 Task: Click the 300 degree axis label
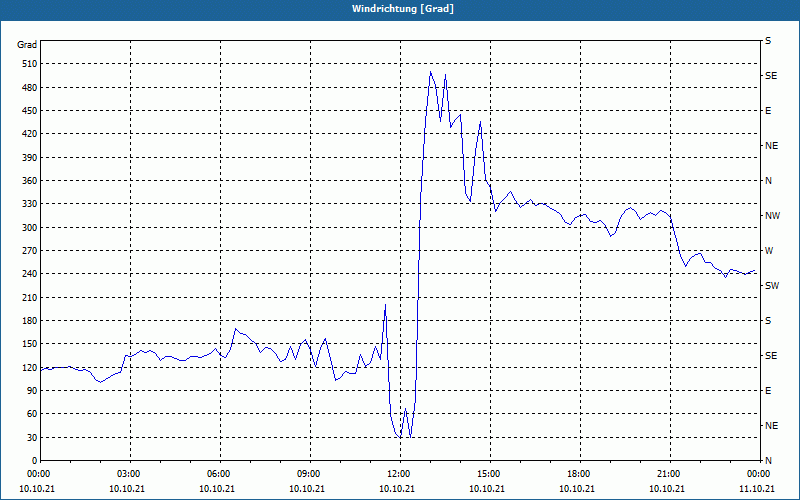(x=30, y=227)
